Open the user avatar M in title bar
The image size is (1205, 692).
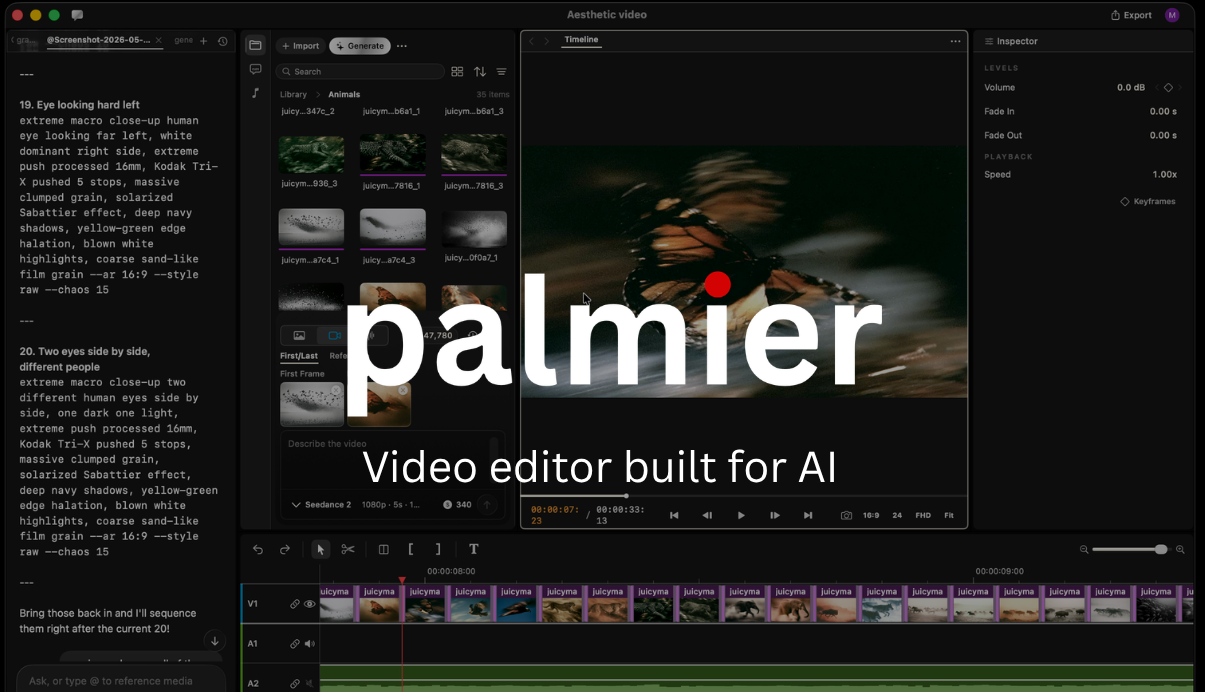[1172, 15]
